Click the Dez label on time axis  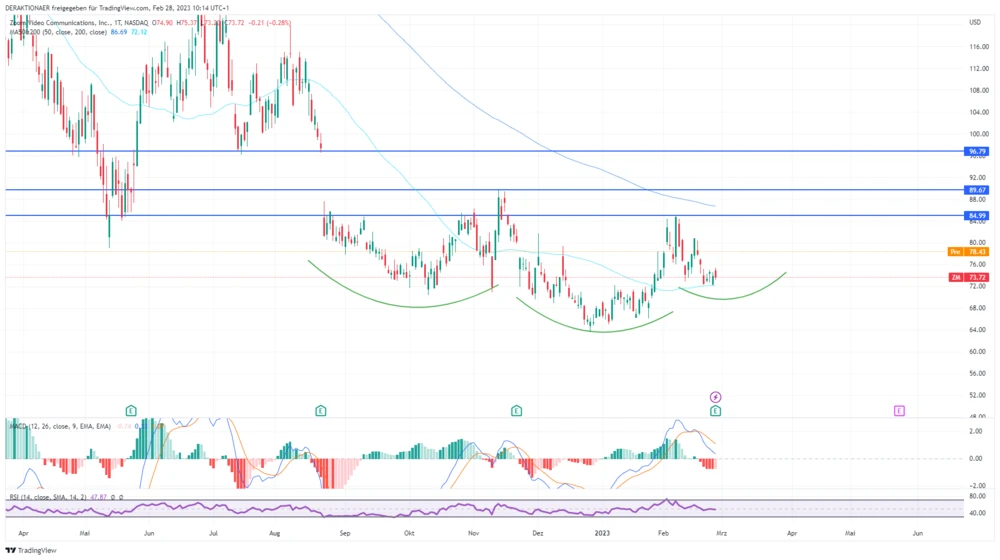pyautogui.click(x=538, y=533)
